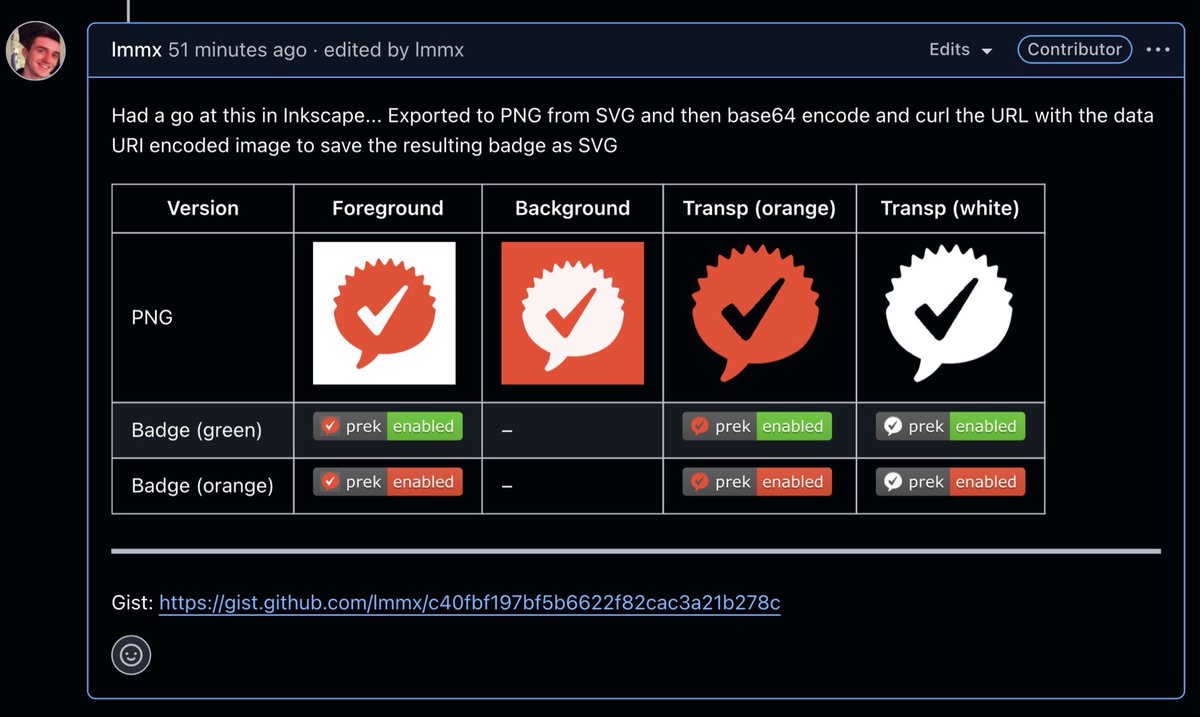
Task: Click green Transp (orange) prek enabled badge
Action: tap(757, 426)
